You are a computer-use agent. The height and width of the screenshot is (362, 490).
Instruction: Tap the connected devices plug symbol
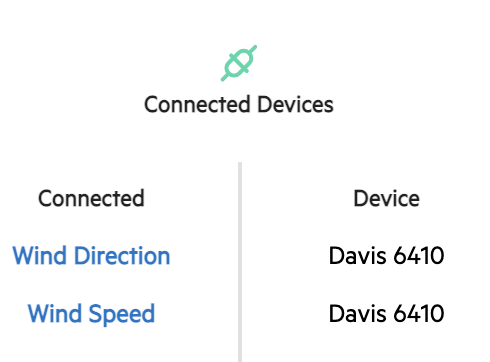239,63
